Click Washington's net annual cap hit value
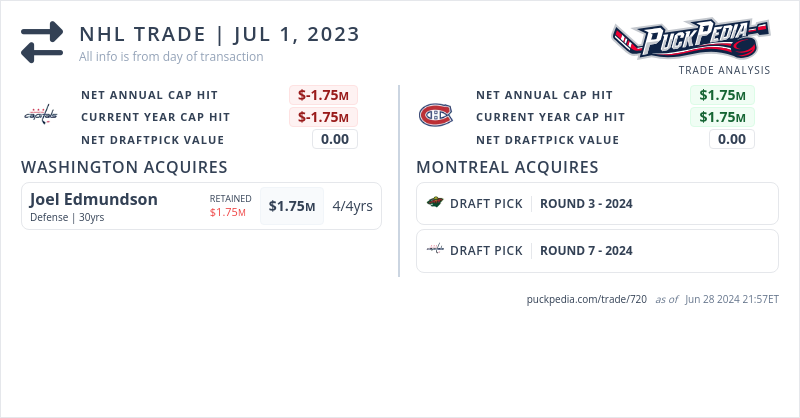Screen dimensions: 800x418 (x=323, y=95)
